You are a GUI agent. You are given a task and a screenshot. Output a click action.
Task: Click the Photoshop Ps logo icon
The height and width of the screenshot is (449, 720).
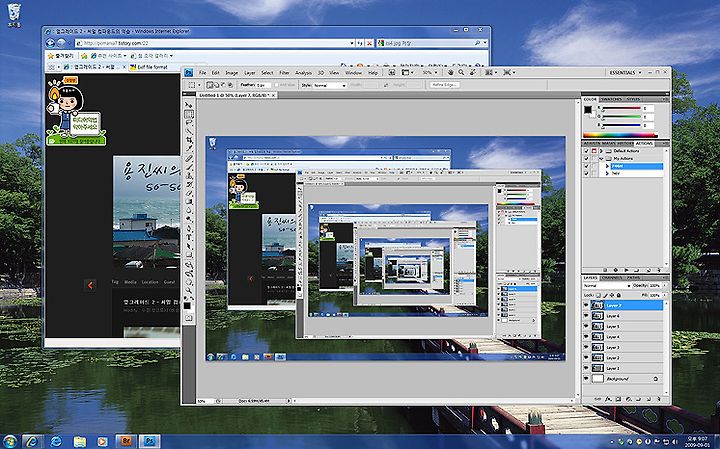(188, 73)
